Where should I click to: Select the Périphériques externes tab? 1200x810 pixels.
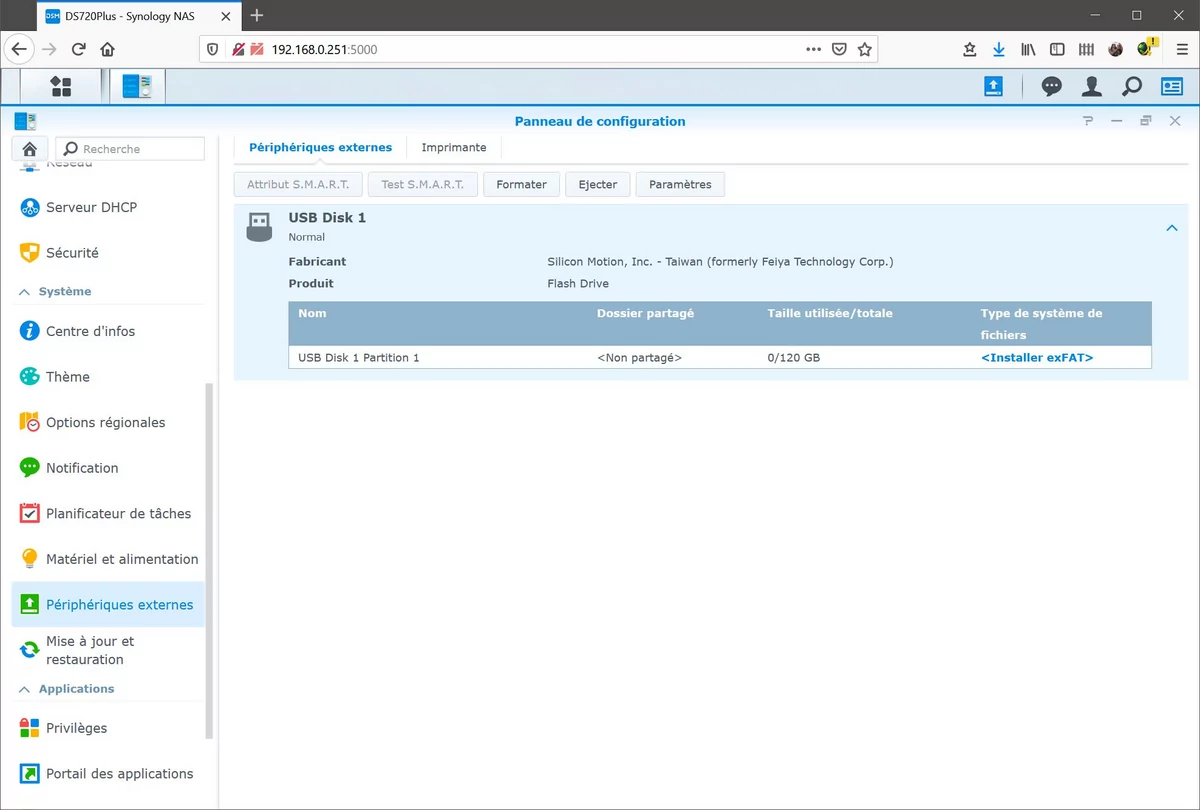(x=320, y=147)
